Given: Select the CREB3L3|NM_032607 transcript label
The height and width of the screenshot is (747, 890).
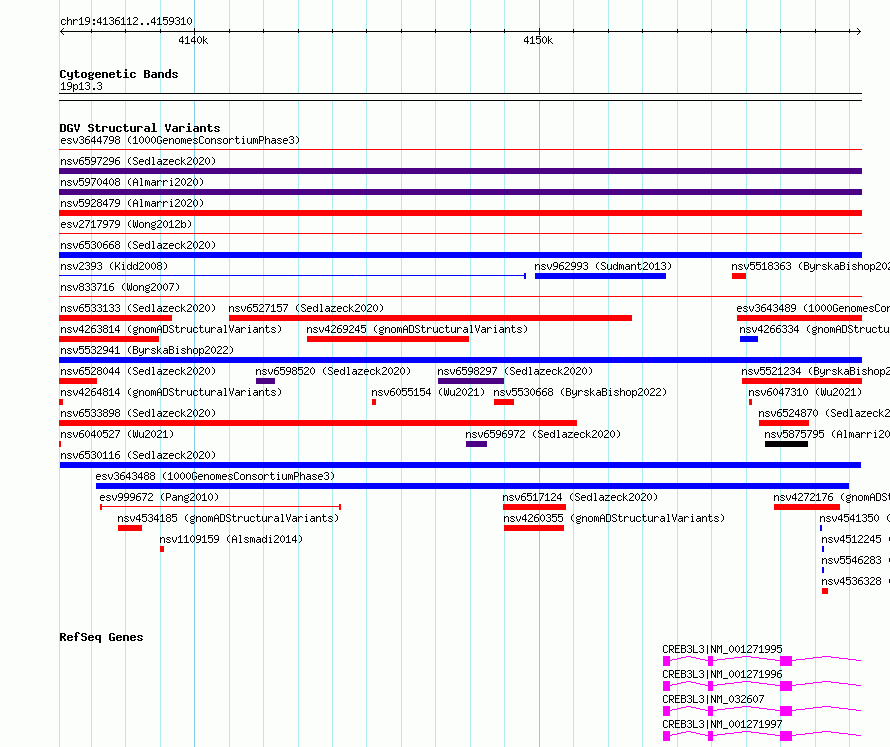Looking at the screenshot, I should [x=713, y=699].
